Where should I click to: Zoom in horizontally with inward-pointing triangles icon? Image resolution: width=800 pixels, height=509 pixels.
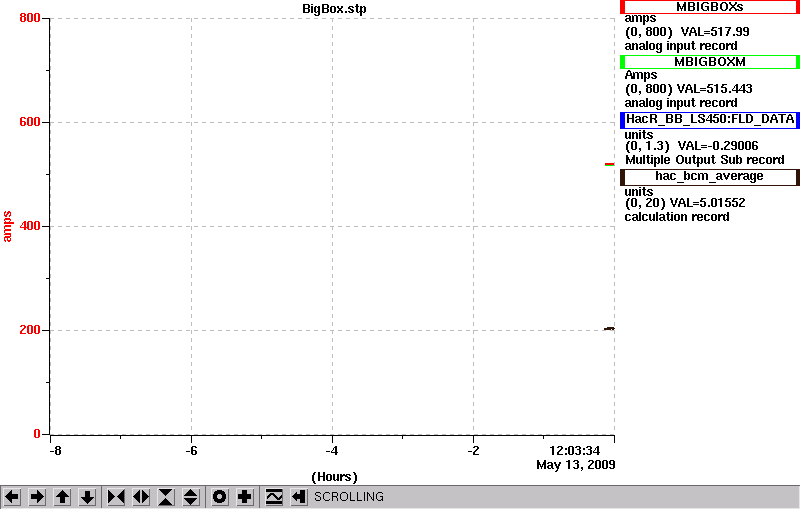coord(116,496)
